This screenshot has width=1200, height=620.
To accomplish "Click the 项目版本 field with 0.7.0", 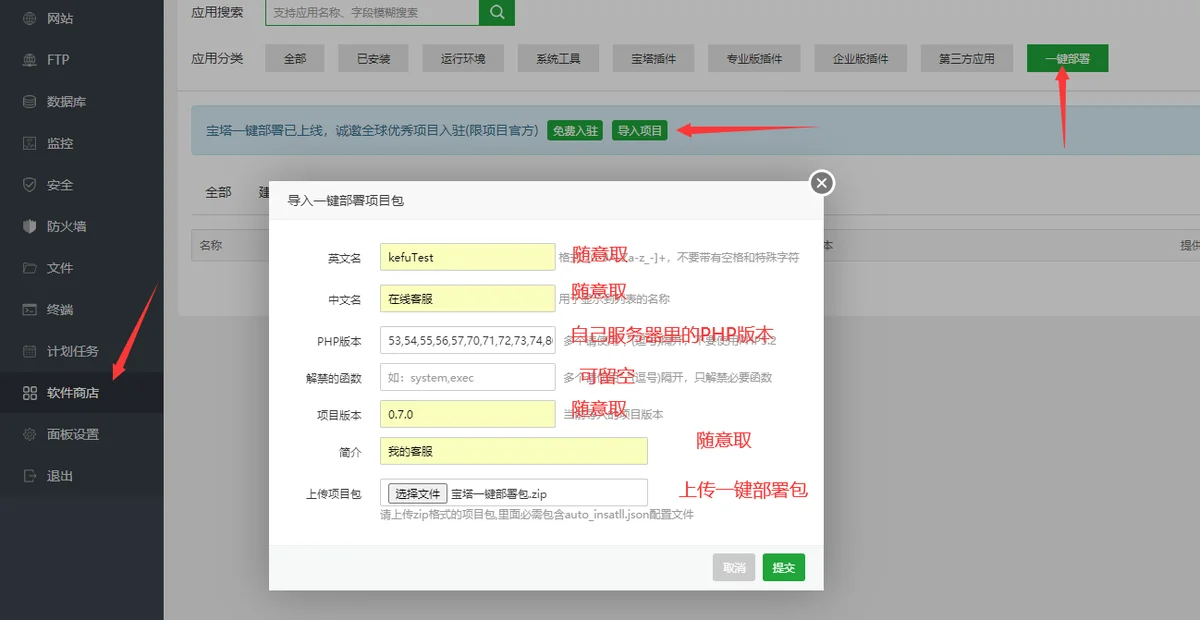I will [467, 414].
